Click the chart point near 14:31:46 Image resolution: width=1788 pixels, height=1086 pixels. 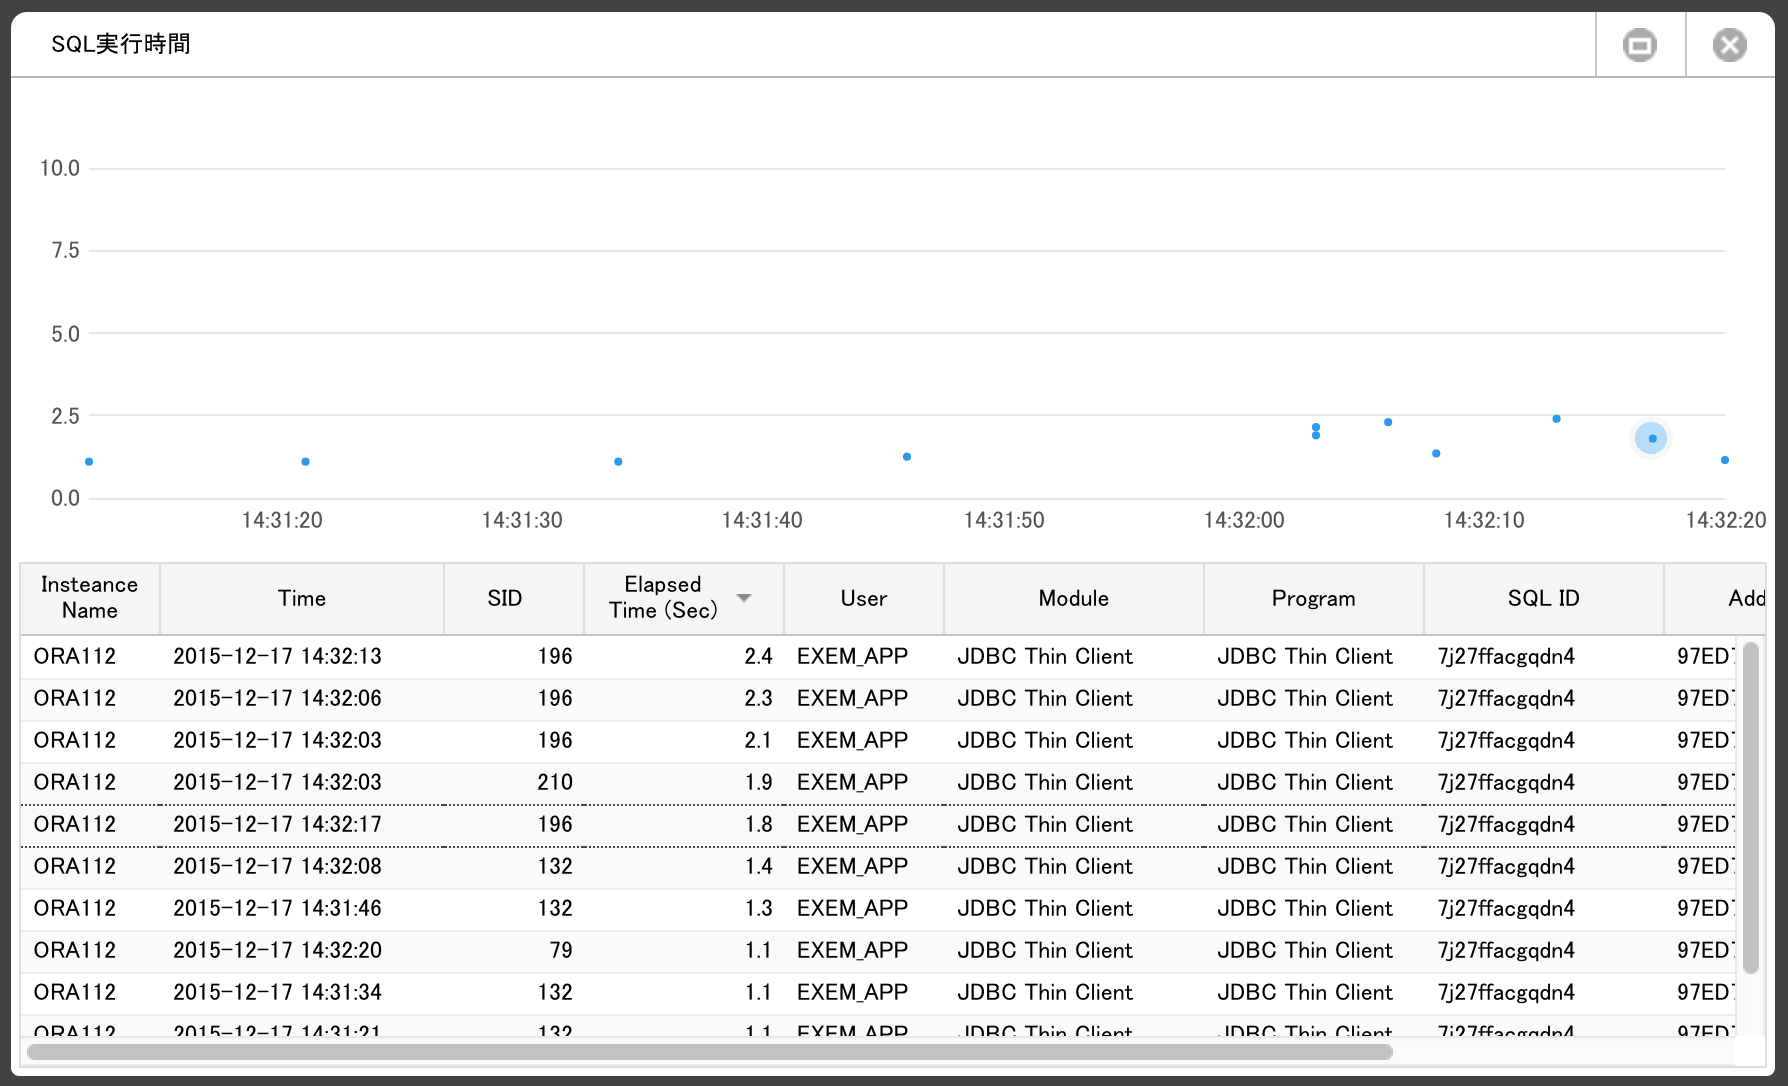pos(907,457)
